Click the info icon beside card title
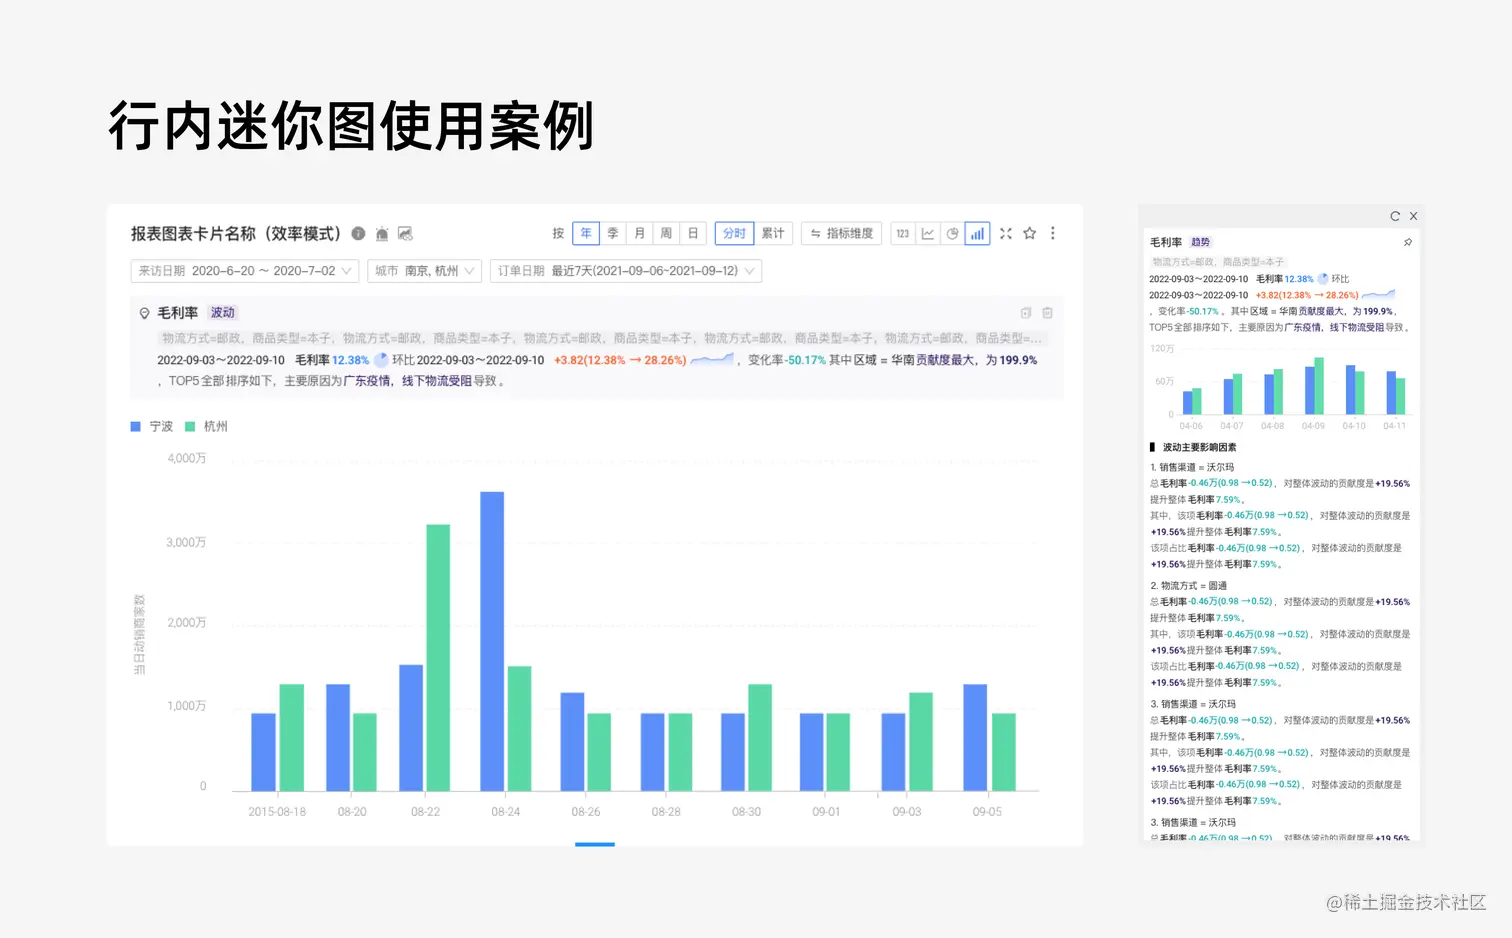 point(358,233)
